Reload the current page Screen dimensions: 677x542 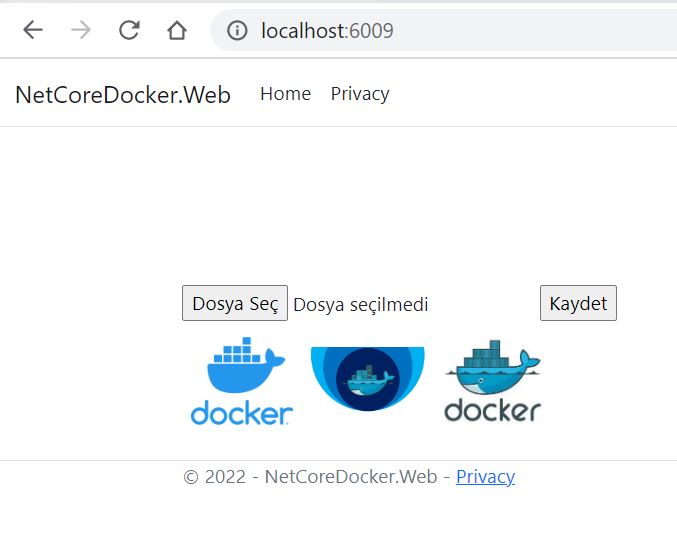[129, 30]
